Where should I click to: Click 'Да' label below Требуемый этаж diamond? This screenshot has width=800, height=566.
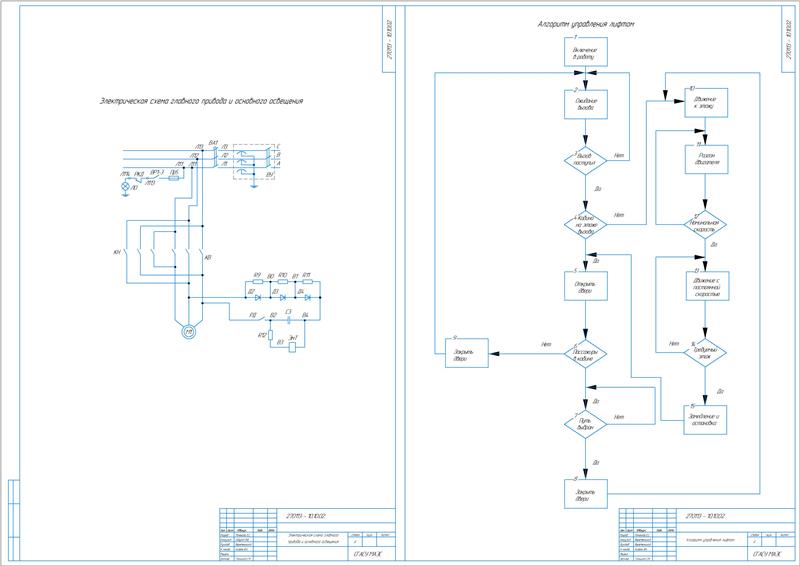coord(720,392)
